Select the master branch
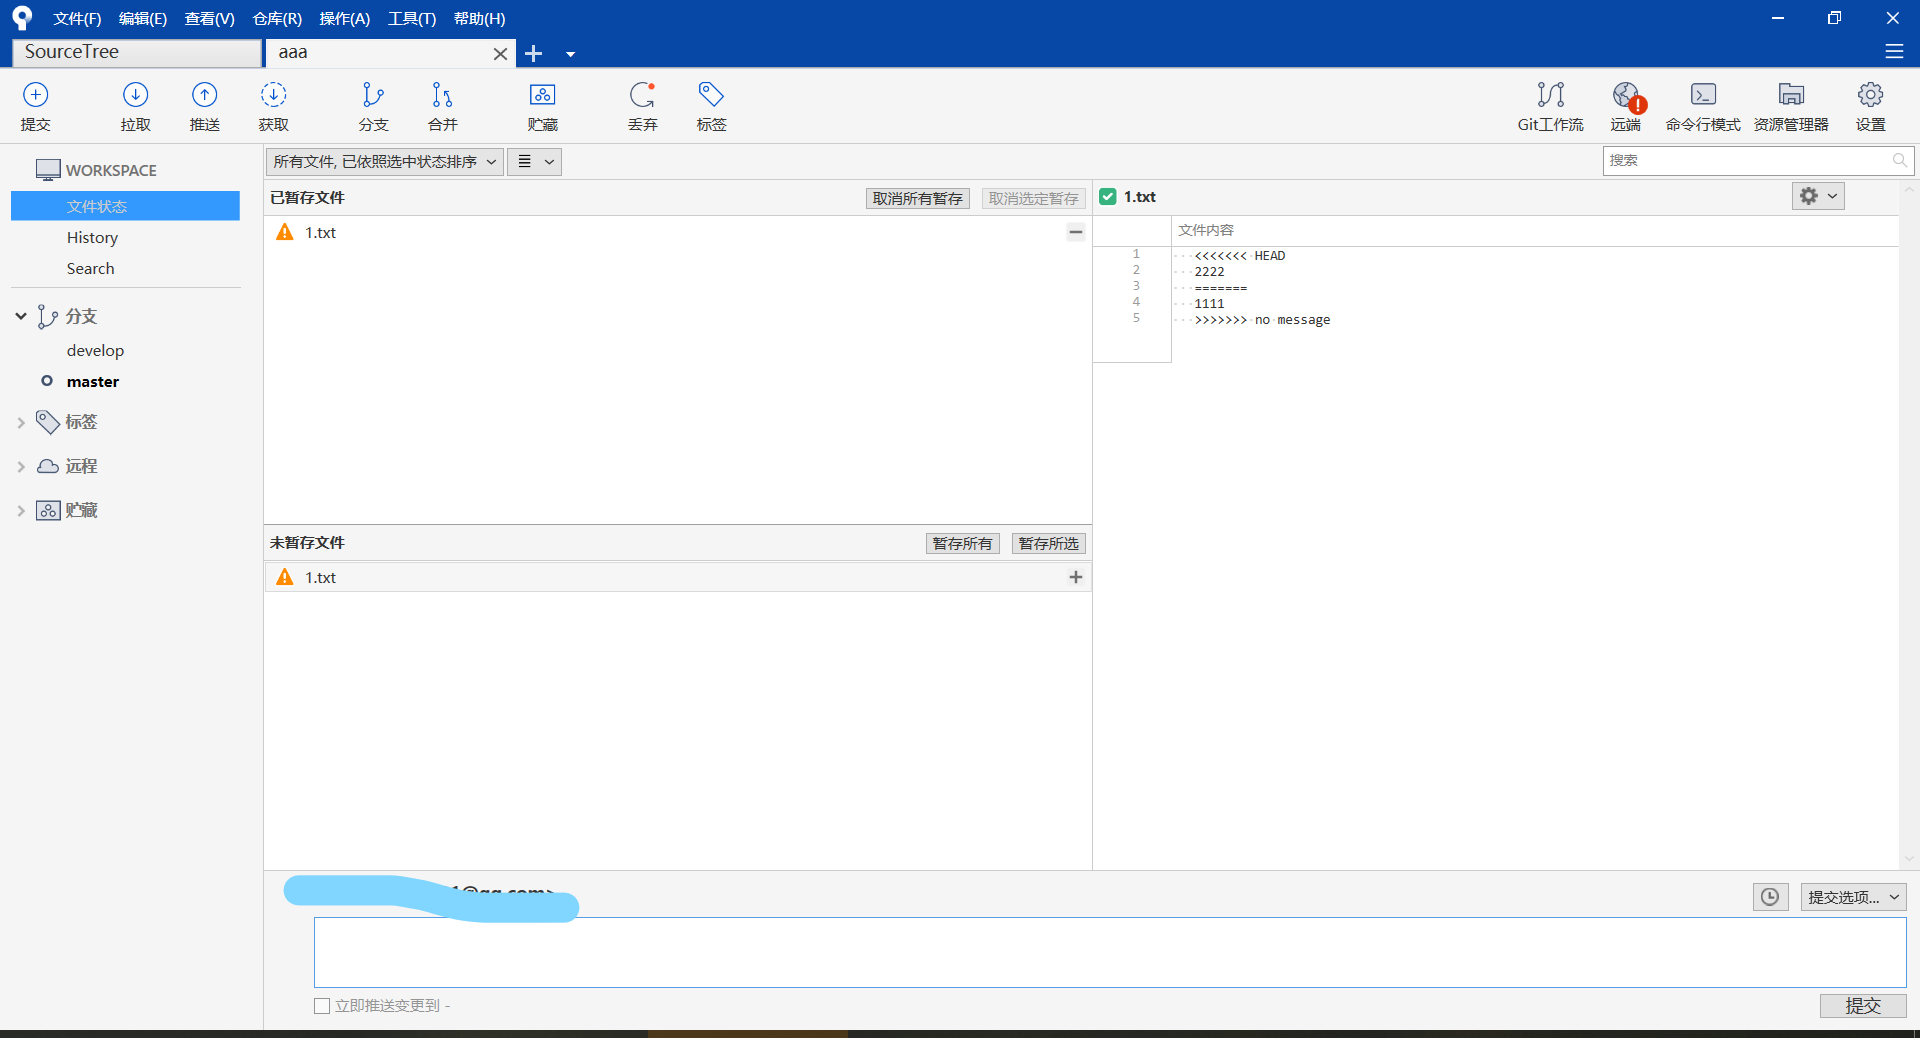The height and width of the screenshot is (1038, 1920). point(92,382)
